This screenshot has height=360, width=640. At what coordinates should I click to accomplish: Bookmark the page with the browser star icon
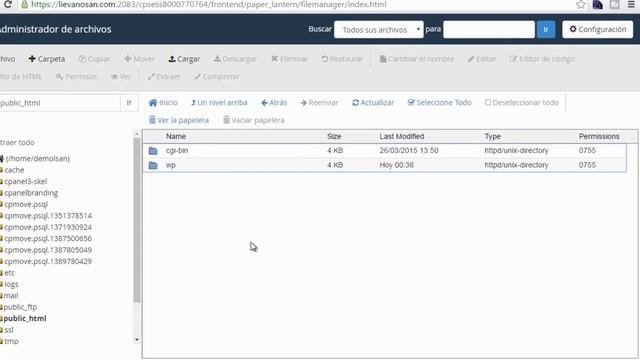(x=581, y=4)
